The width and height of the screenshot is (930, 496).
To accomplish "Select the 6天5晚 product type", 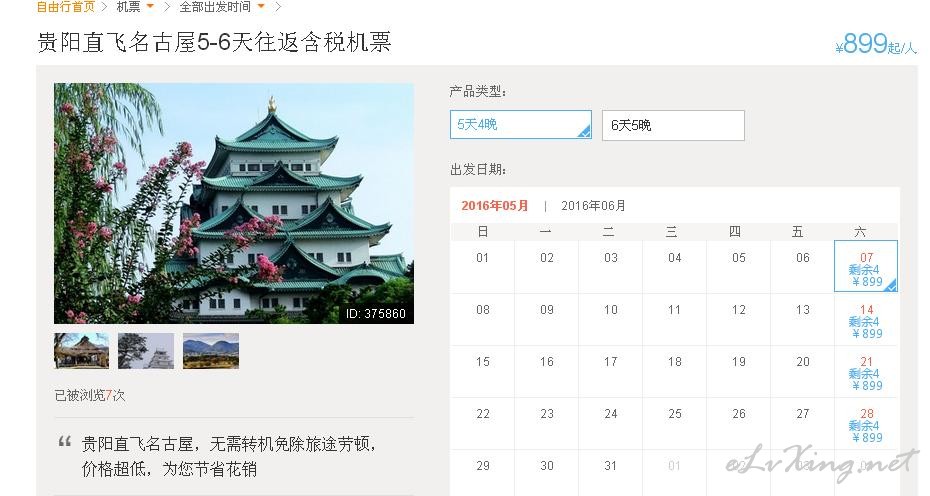I will pyautogui.click(x=673, y=125).
